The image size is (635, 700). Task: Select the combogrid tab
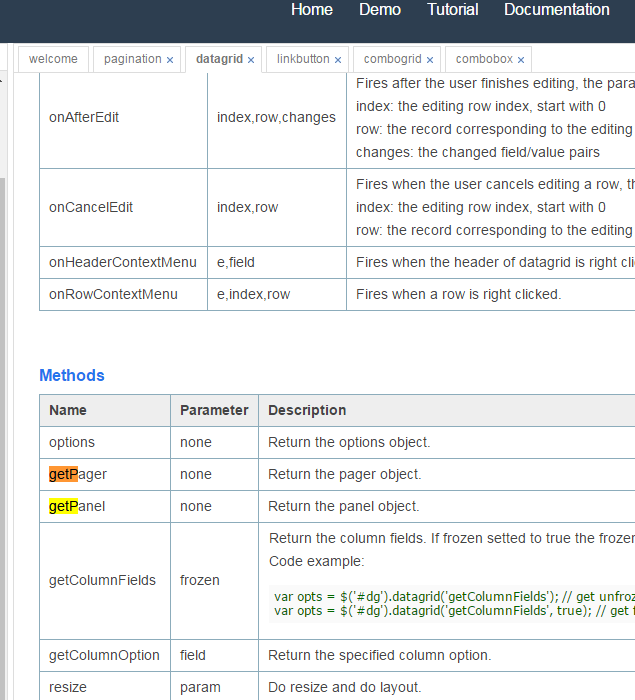click(x=392, y=59)
